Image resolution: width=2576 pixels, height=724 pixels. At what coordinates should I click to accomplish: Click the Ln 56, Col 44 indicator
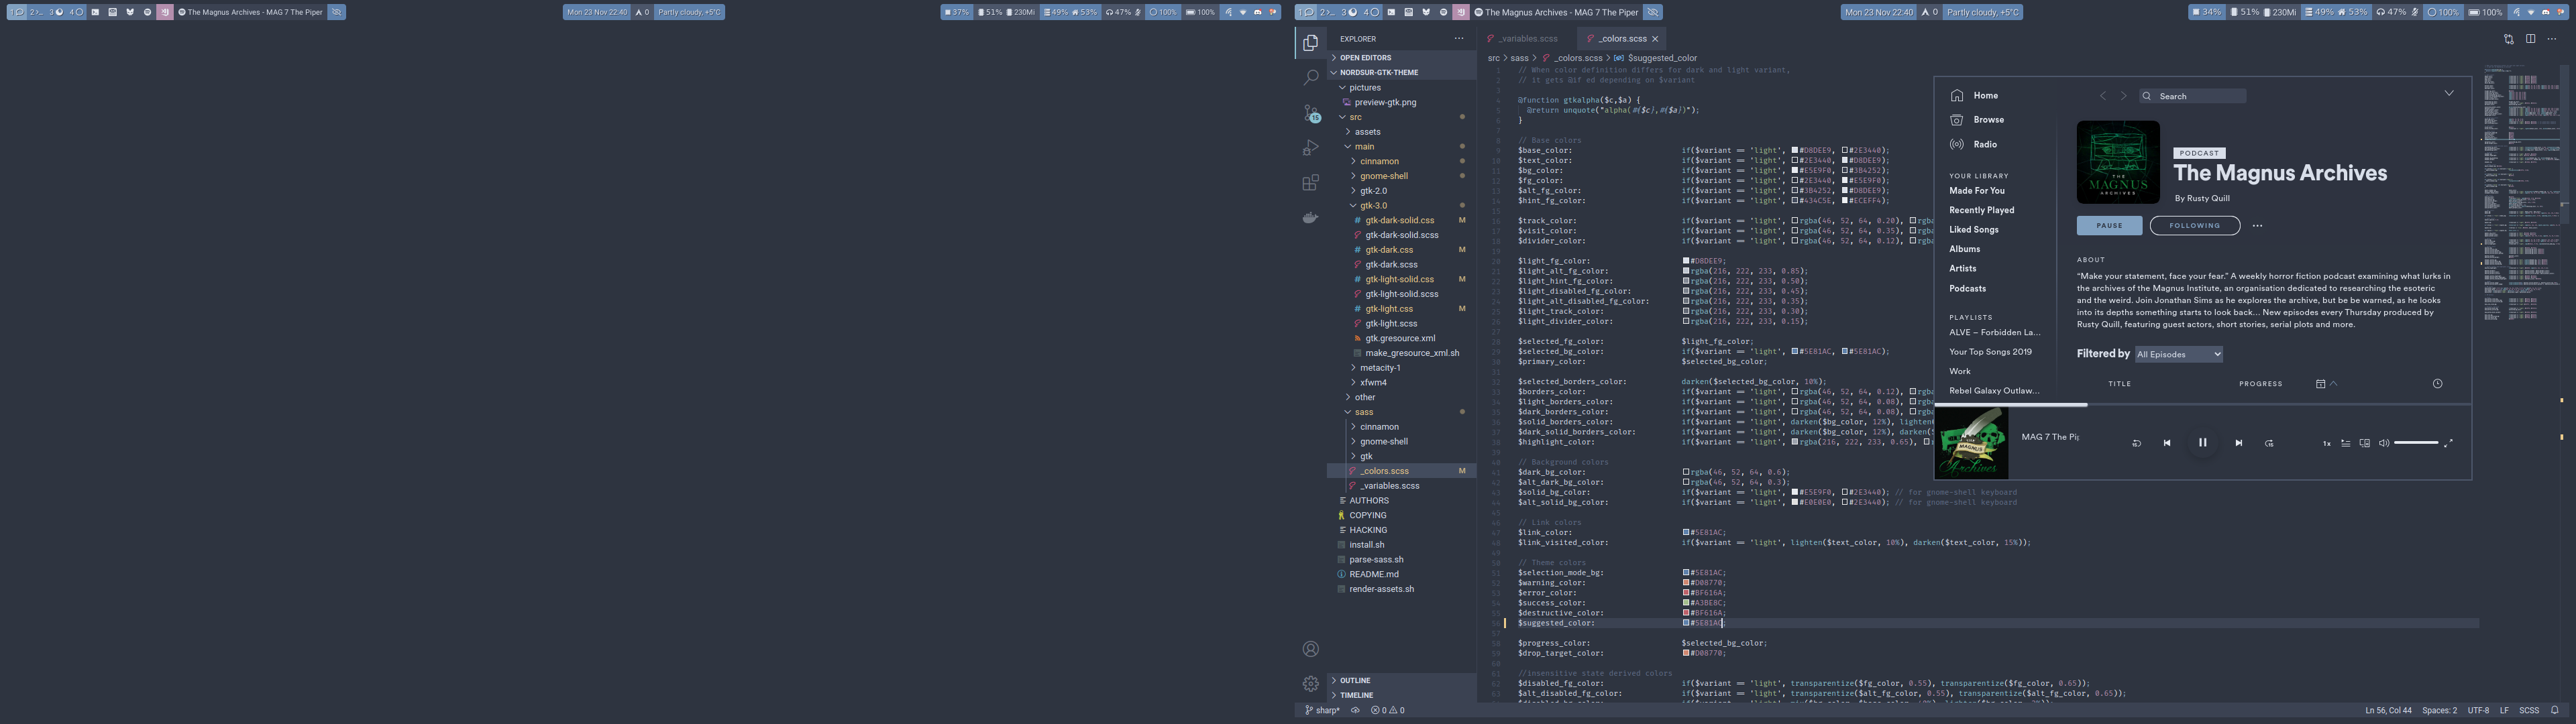point(2388,711)
